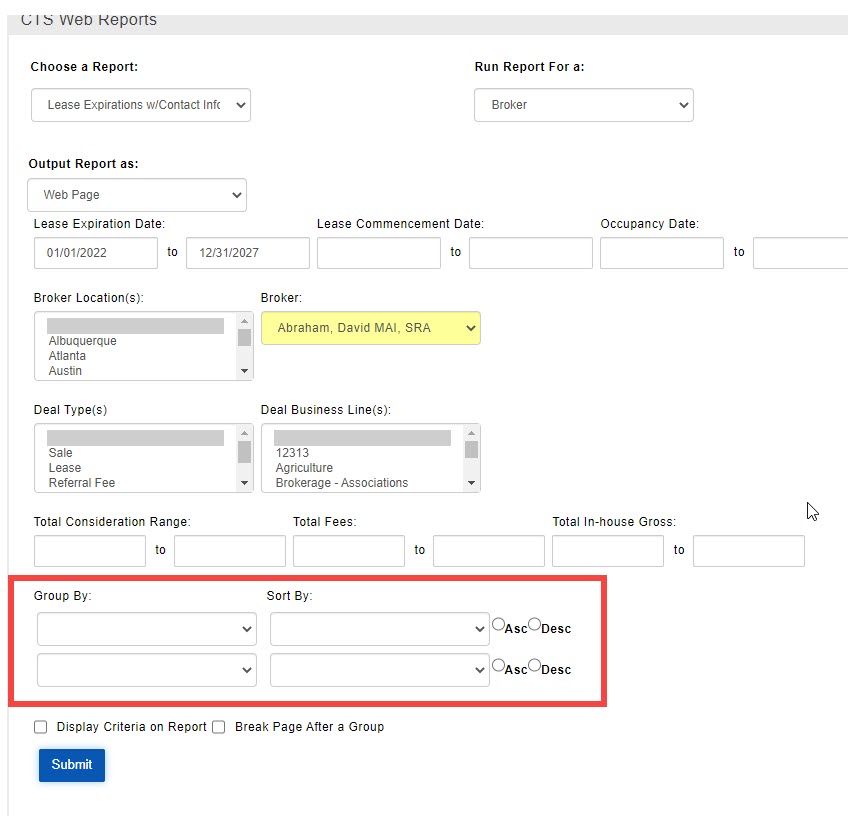Check Break Page After a Group
This screenshot has width=848, height=816.
click(x=219, y=727)
